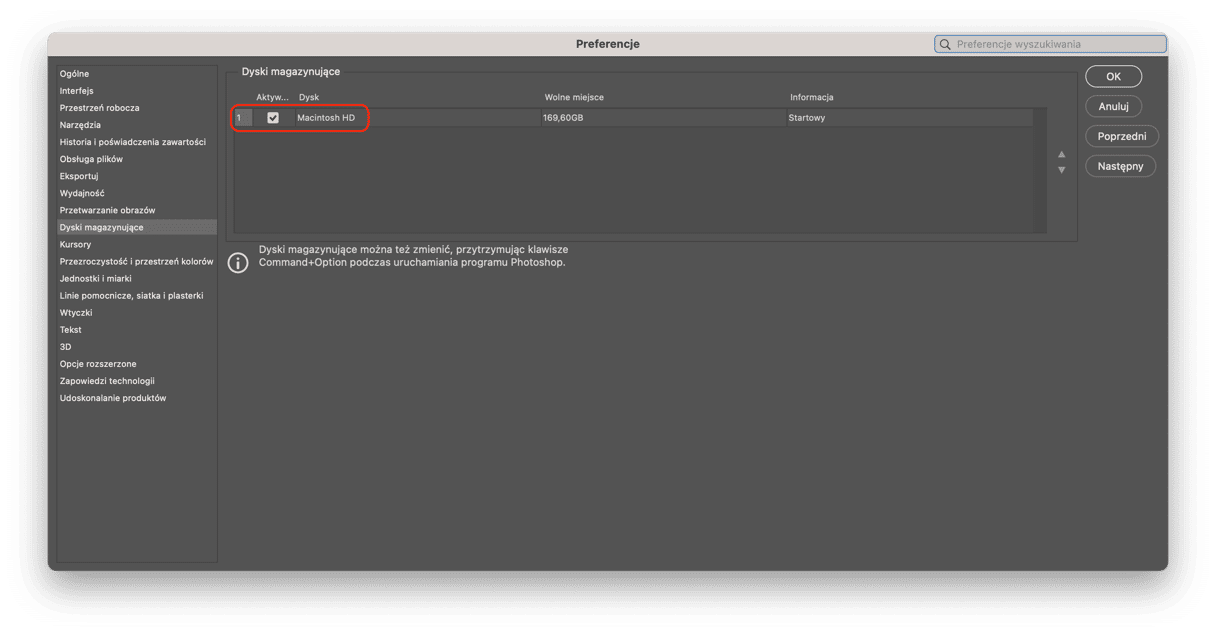This screenshot has height=634, width=1216.
Task: Go to previous panel with Poprzedni
Action: (x=1120, y=136)
